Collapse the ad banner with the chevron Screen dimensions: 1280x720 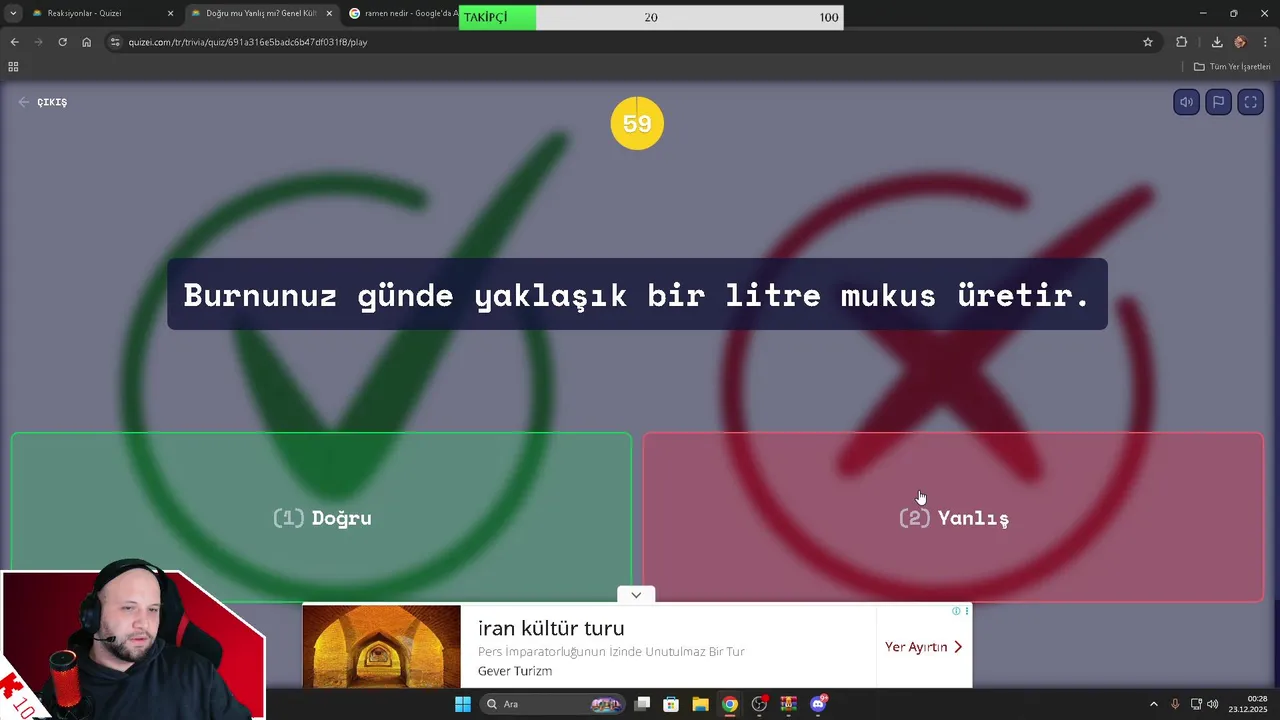pyautogui.click(x=636, y=595)
